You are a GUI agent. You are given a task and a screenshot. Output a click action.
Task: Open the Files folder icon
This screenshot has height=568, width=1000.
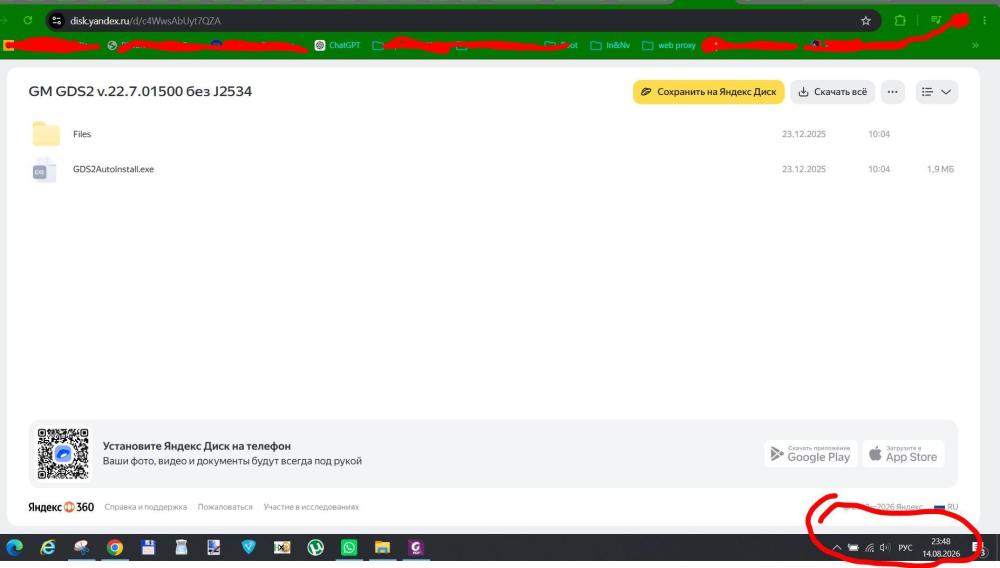(x=46, y=134)
